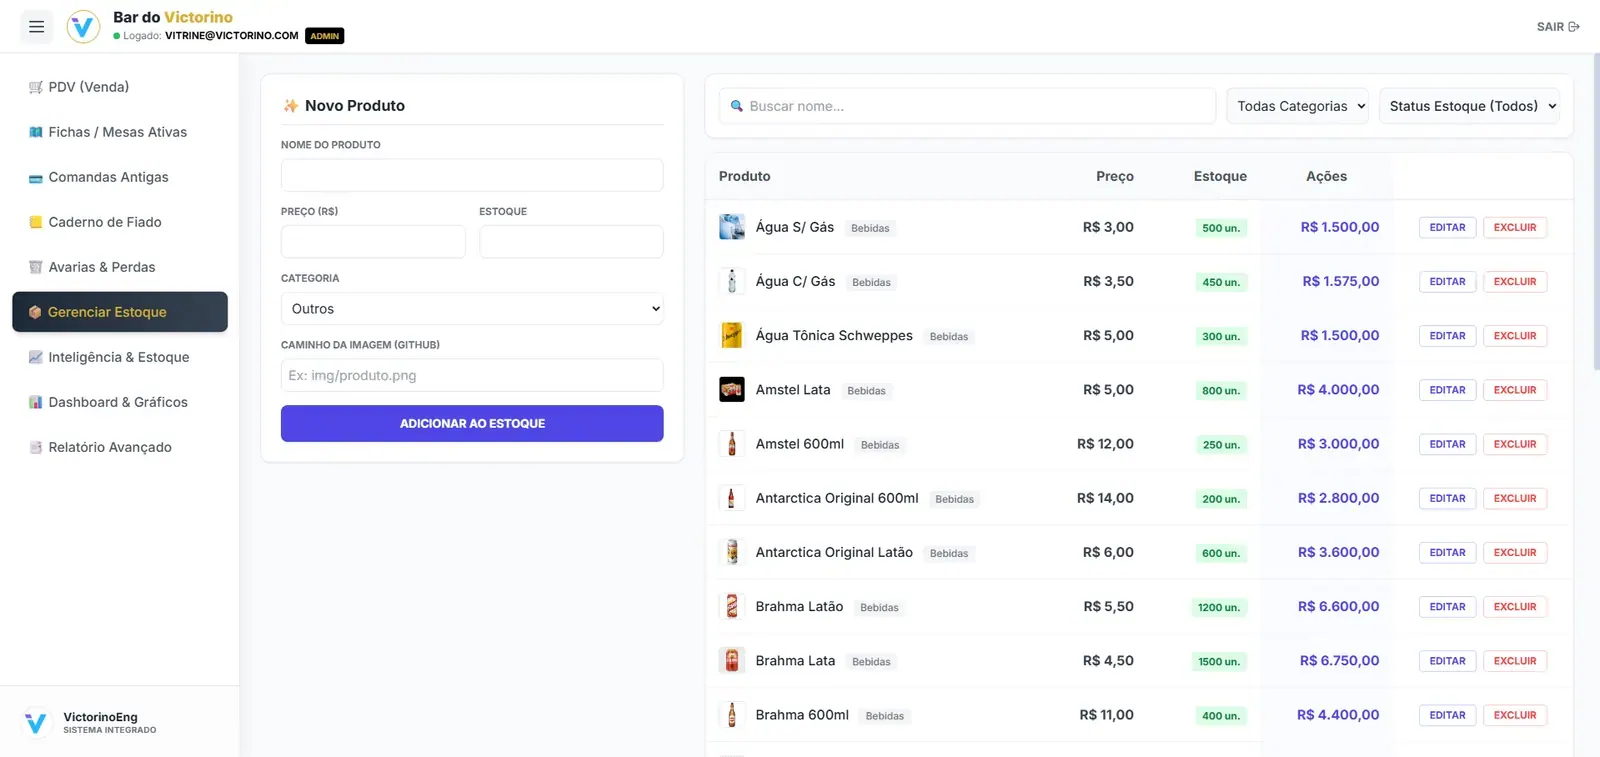Delete Antarctica Original 600ml
The height and width of the screenshot is (757, 1600).
(x=1515, y=498)
